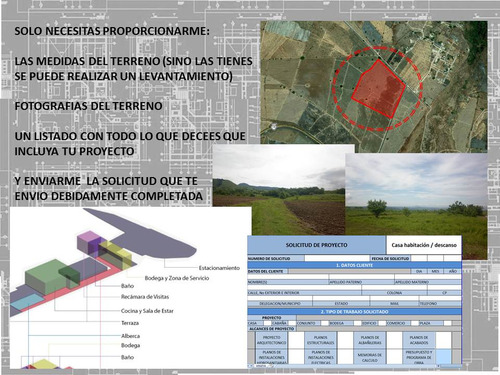Image resolution: width=500 pixels, height=375 pixels.
Task: Check the box next to 'COMERCIO'
Action: 414,323
